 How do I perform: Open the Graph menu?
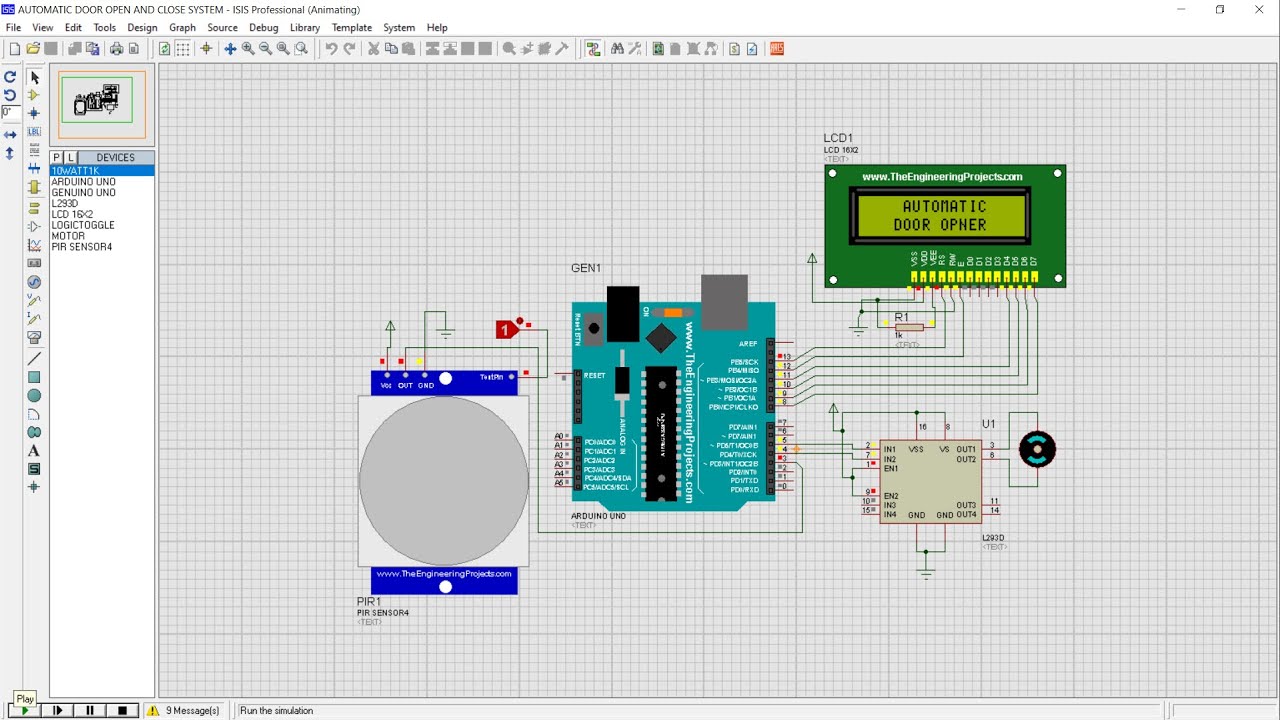(182, 28)
